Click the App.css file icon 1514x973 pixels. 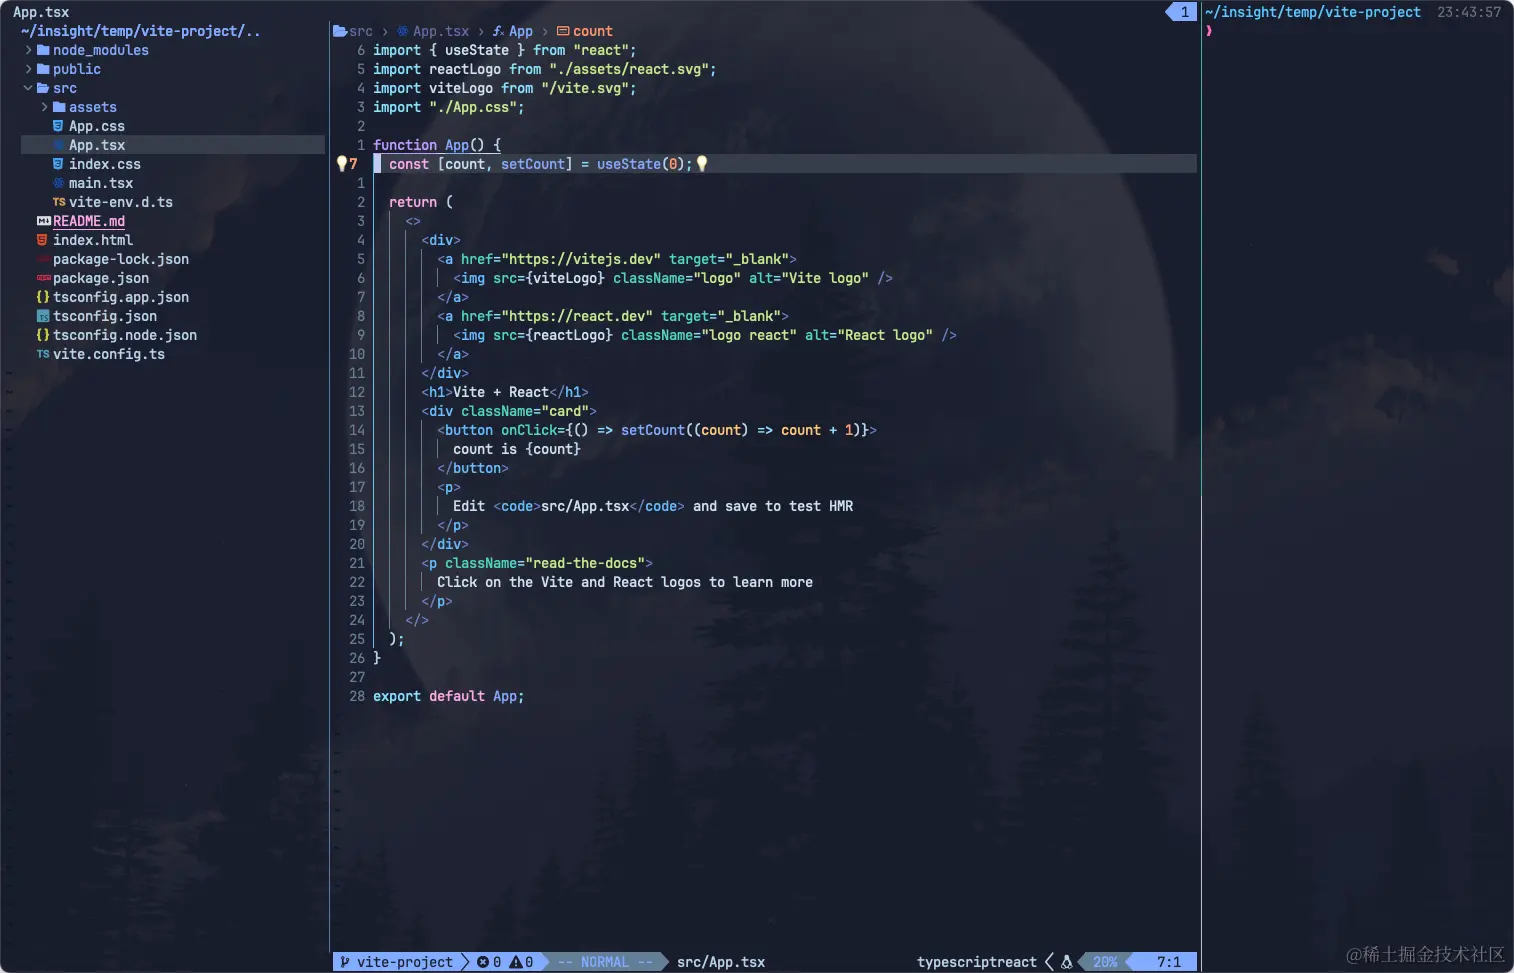pyautogui.click(x=58, y=126)
